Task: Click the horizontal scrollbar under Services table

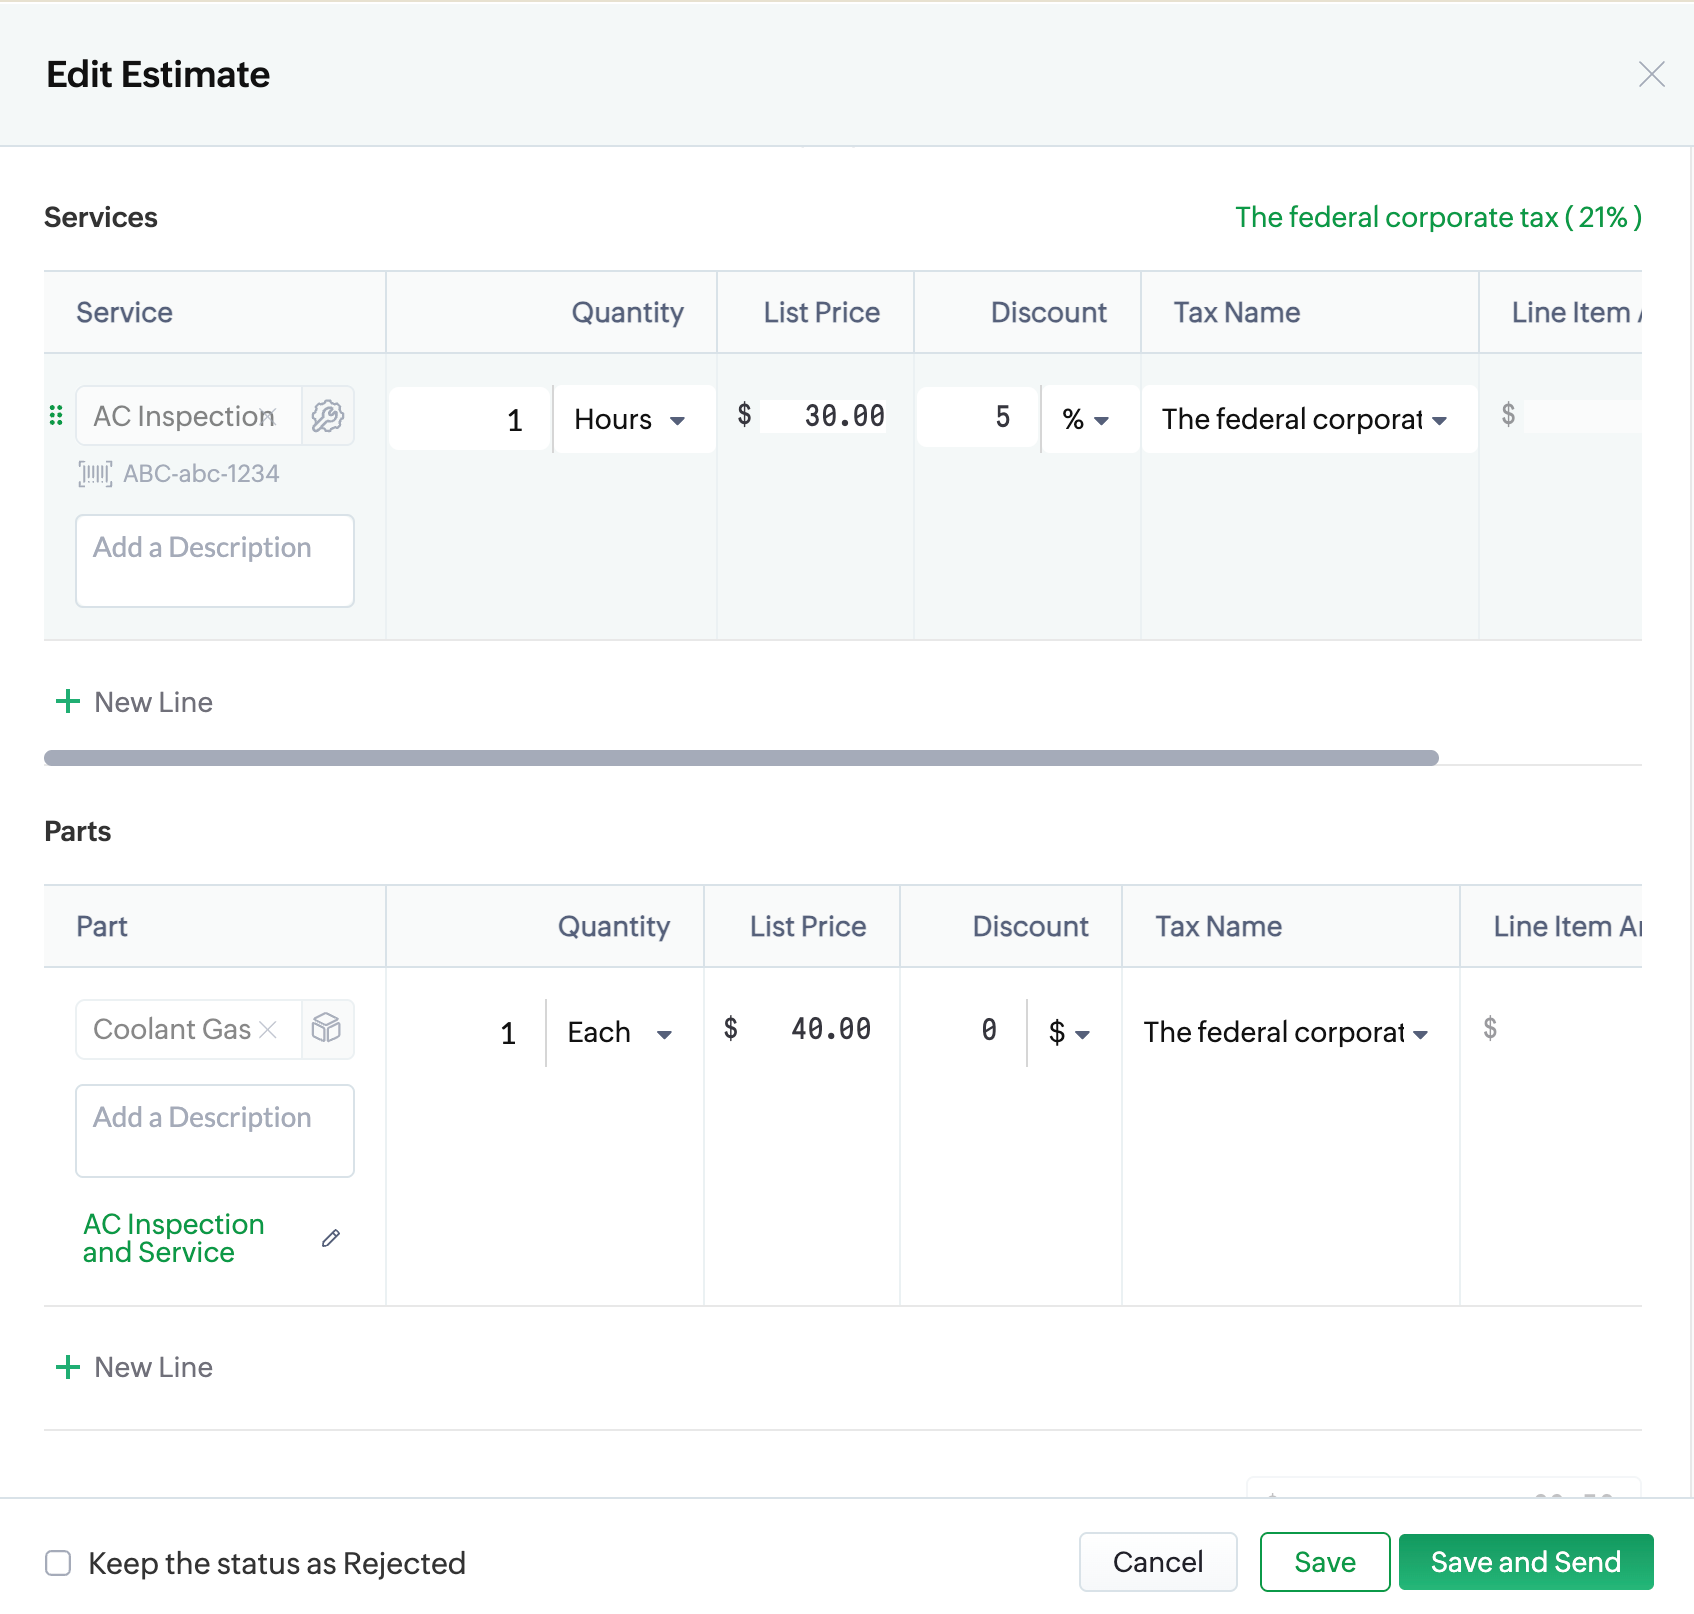Action: pyautogui.click(x=740, y=758)
